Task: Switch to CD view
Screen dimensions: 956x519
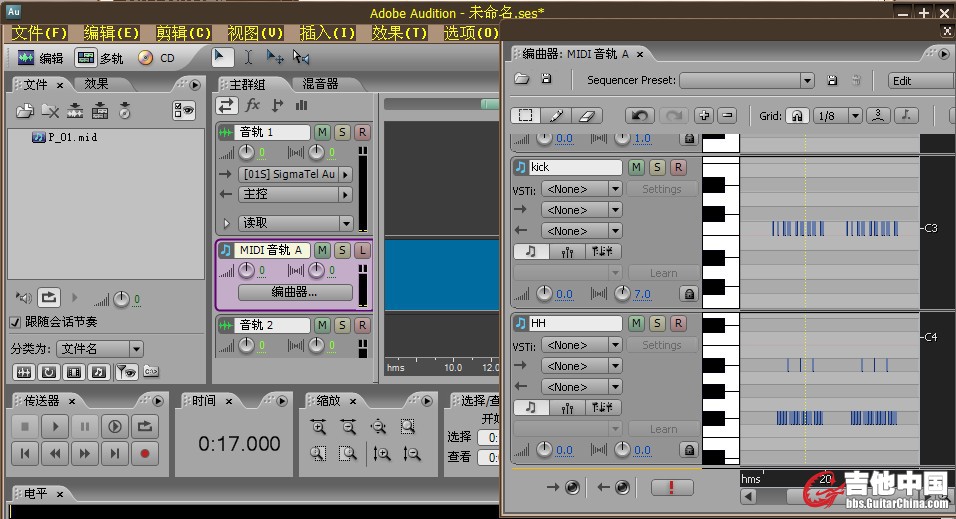Action: (157, 58)
